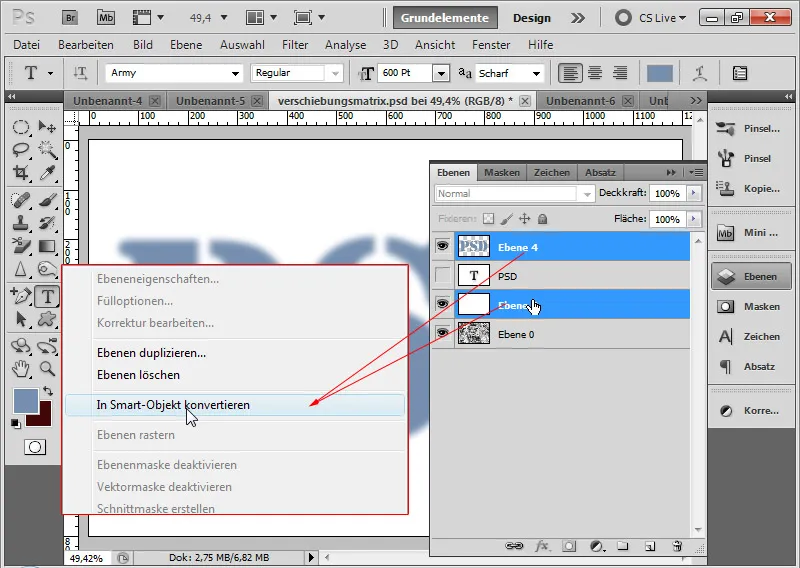This screenshot has height=568, width=800.
Task: Open the Fläche fill slider arrow
Action: click(693, 219)
